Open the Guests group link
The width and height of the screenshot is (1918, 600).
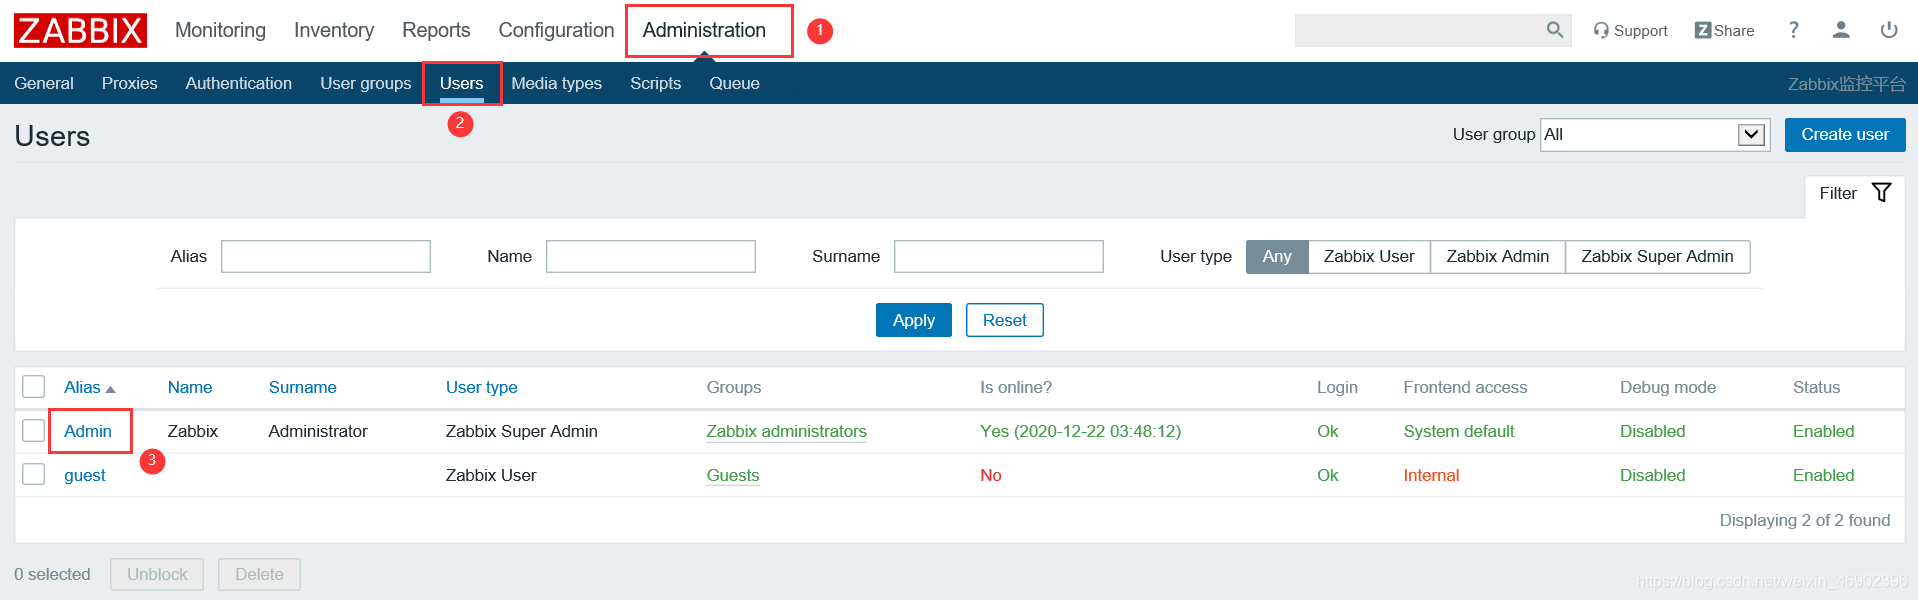[x=733, y=475]
